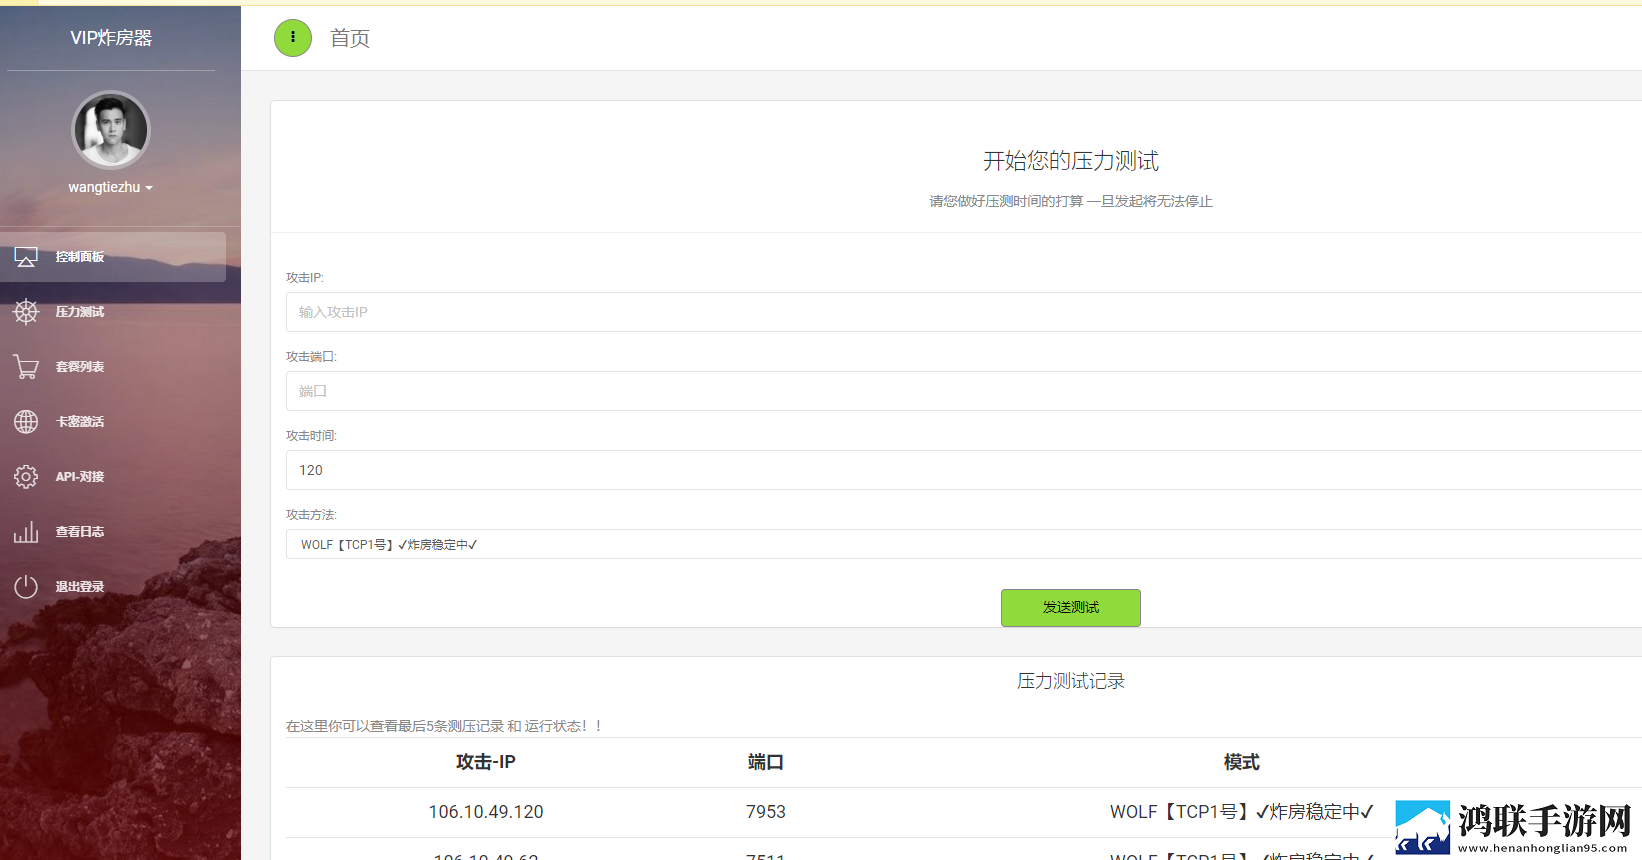Click the 首页 page heading
This screenshot has width=1642, height=860.
350,38
